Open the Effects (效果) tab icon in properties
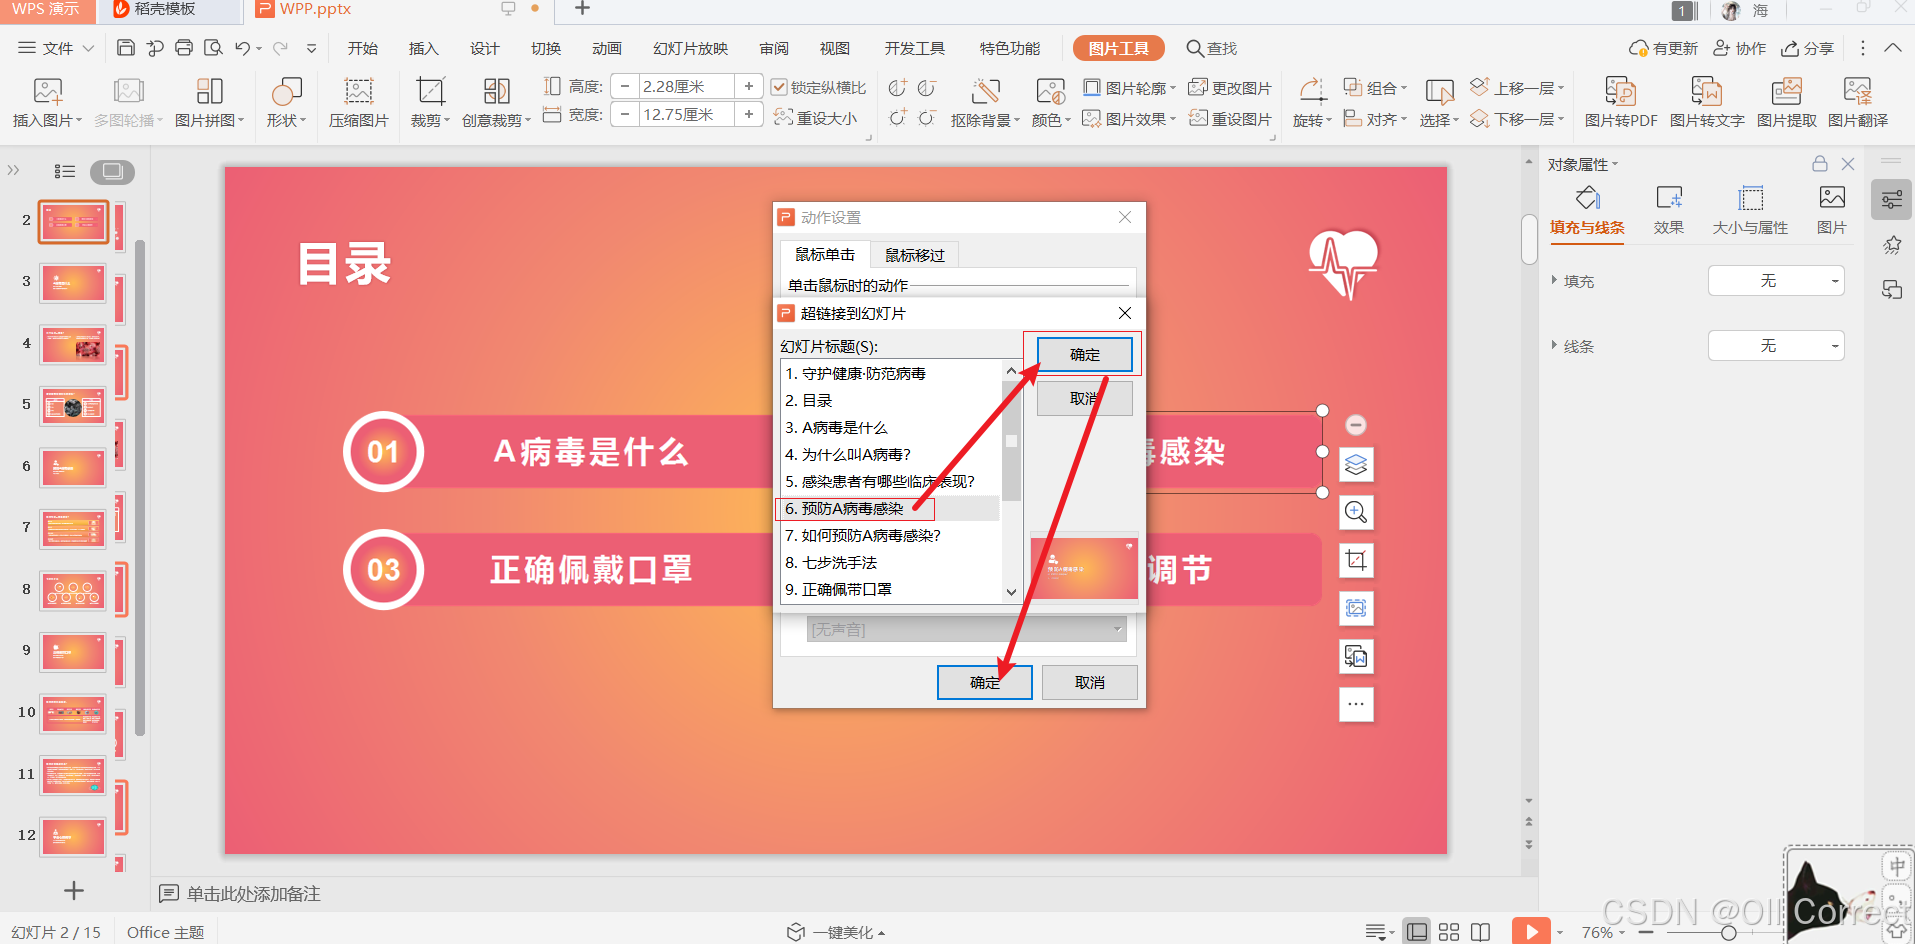1915x944 pixels. tap(1668, 197)
